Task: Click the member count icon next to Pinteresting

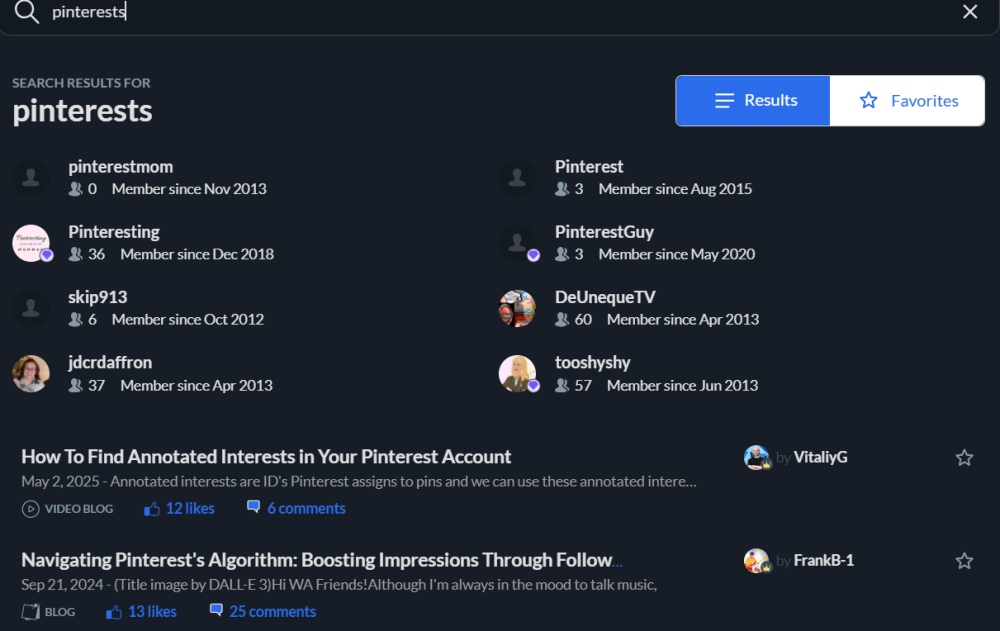Action: (75, 254)
